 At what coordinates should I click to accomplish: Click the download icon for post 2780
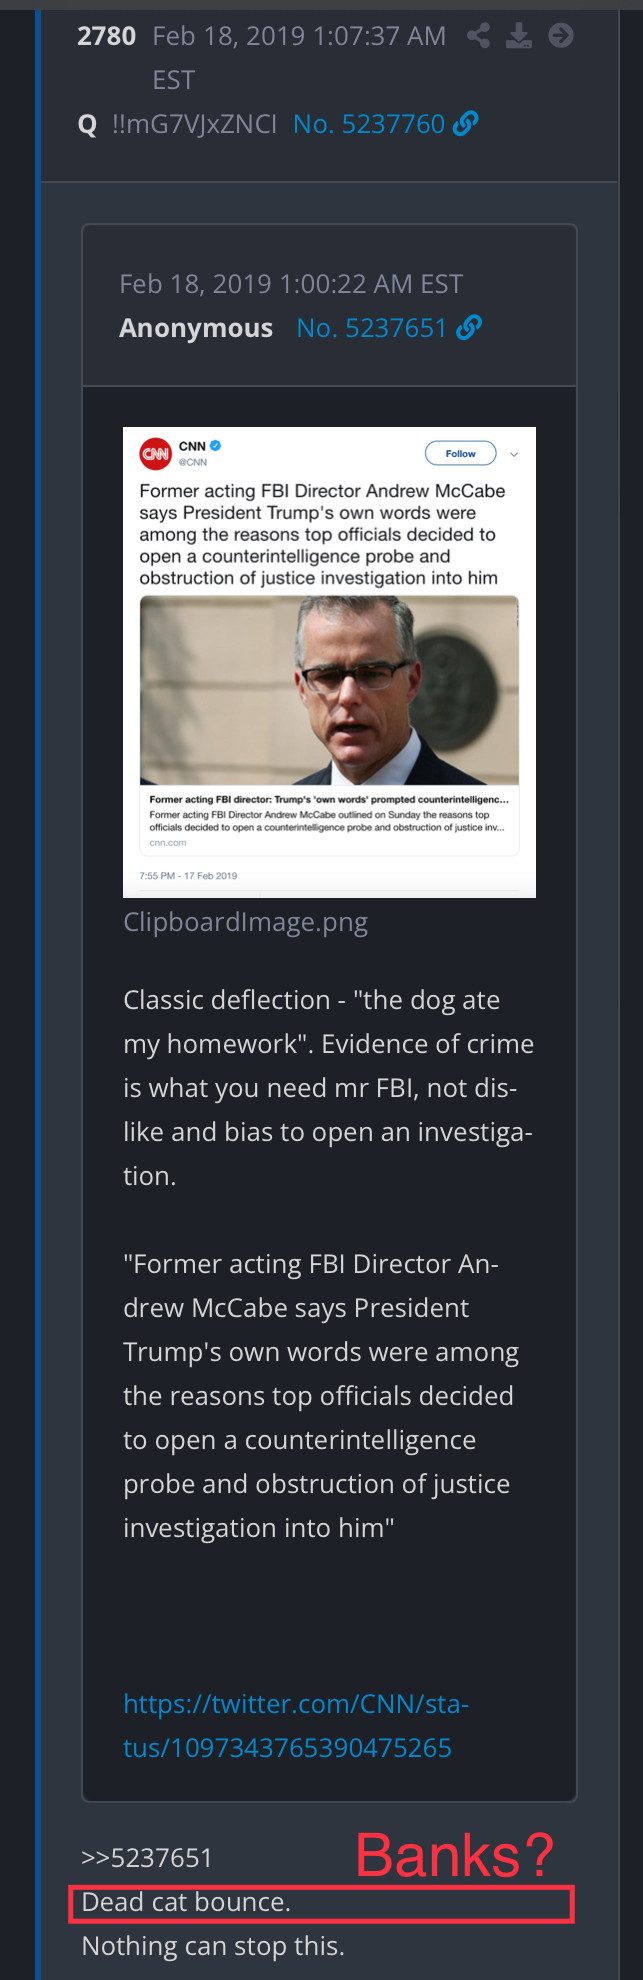(519, 37)
